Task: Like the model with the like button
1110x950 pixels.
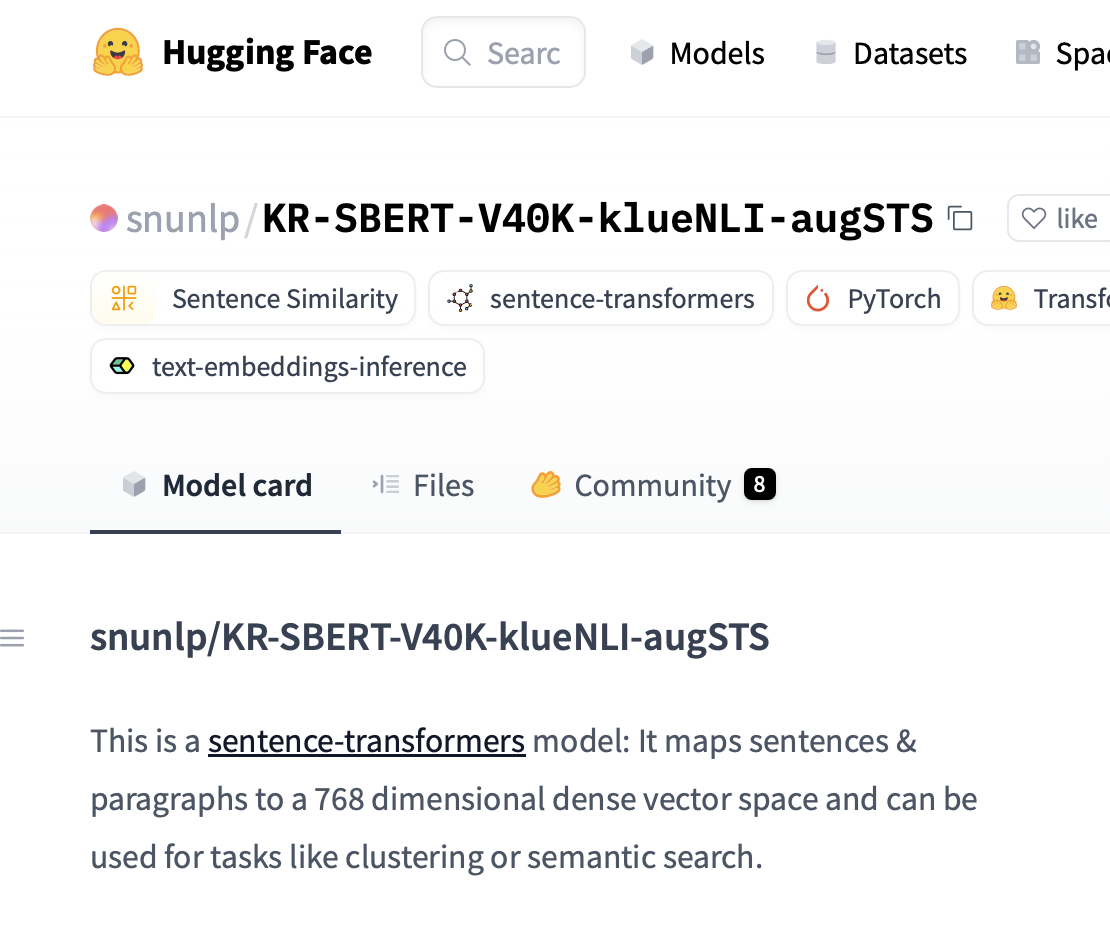Action: [1059, 219]
